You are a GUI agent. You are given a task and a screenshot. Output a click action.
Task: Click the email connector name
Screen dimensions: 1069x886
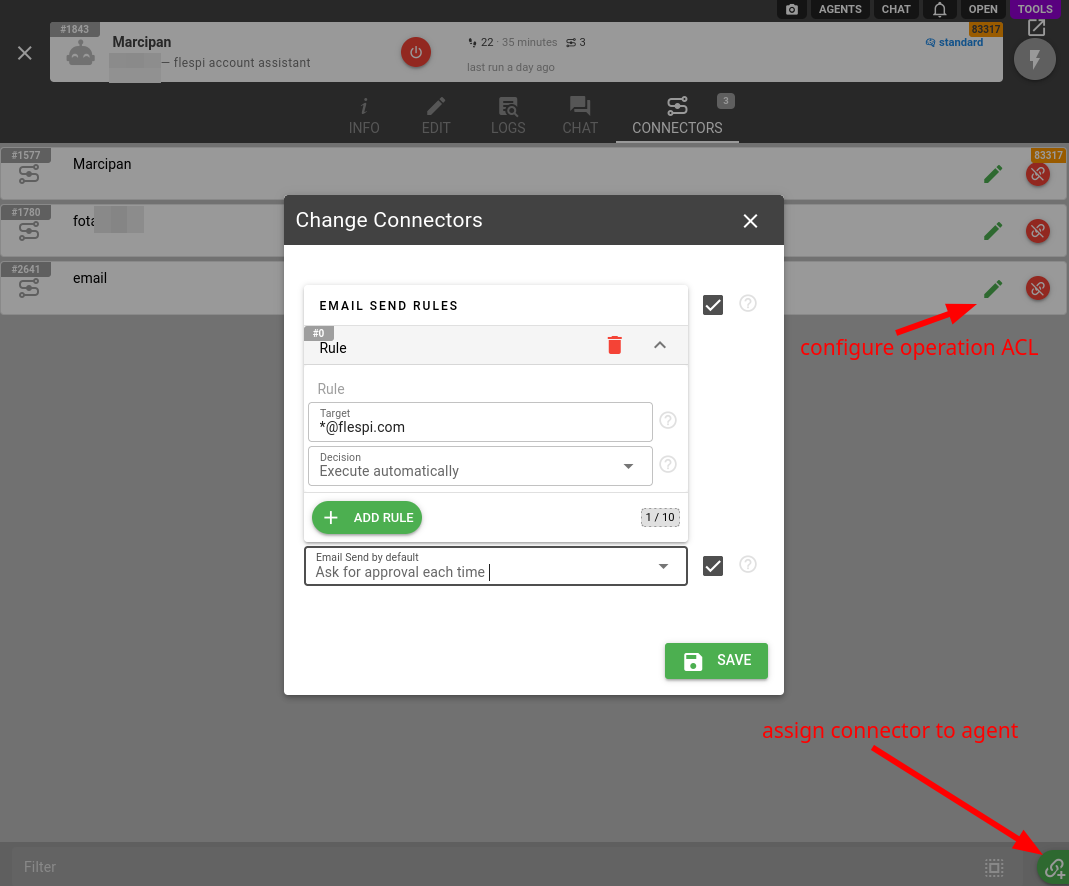tap(90, 278)
